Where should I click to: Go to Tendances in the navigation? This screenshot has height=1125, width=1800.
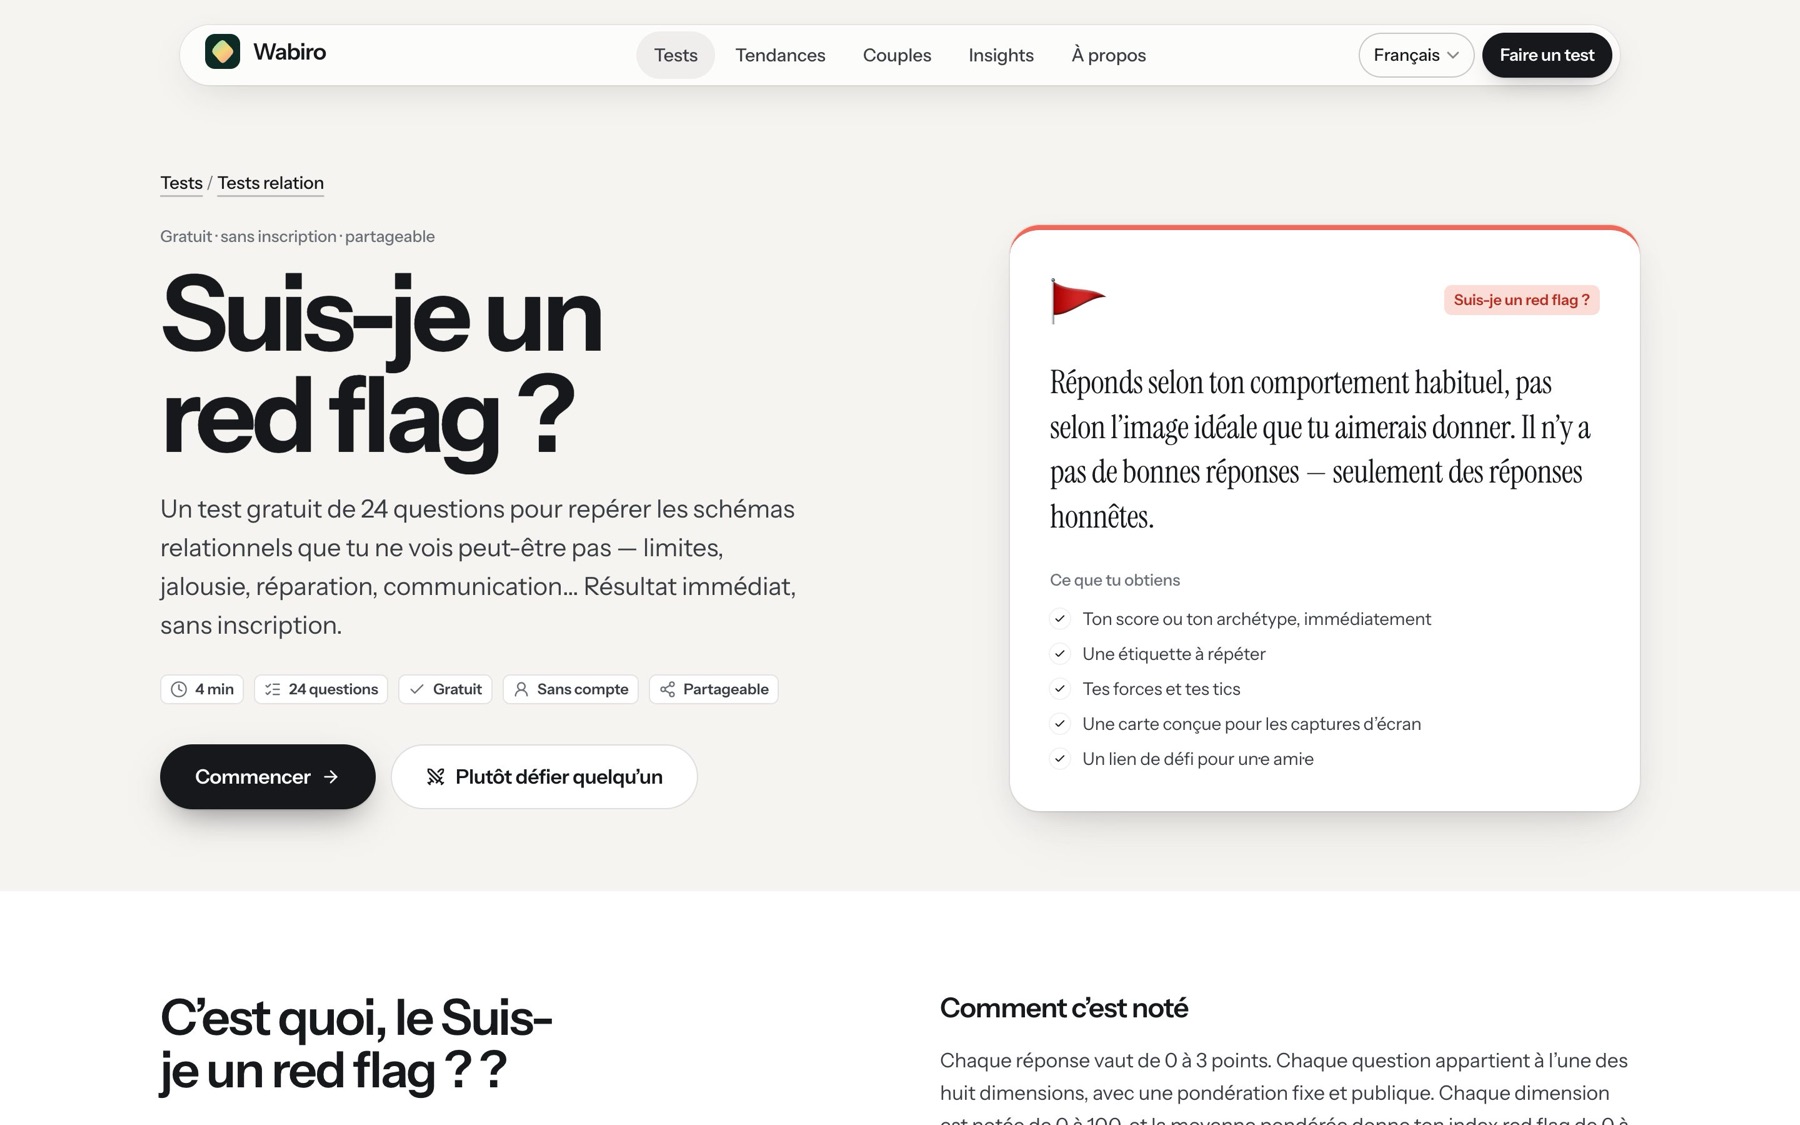781,55
